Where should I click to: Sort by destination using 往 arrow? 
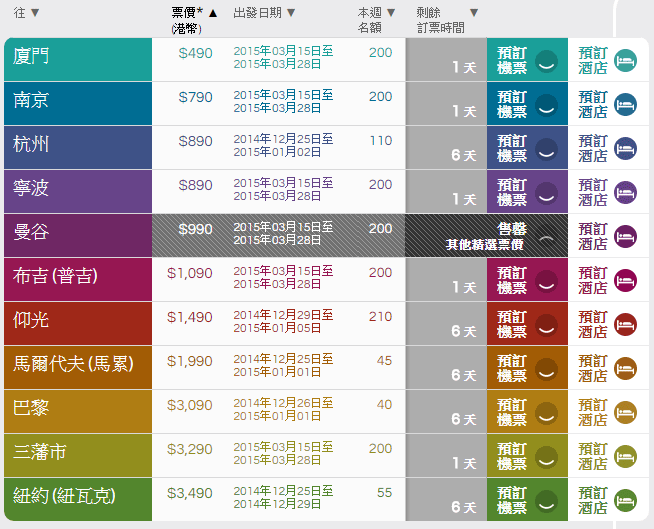click(35, 13)
